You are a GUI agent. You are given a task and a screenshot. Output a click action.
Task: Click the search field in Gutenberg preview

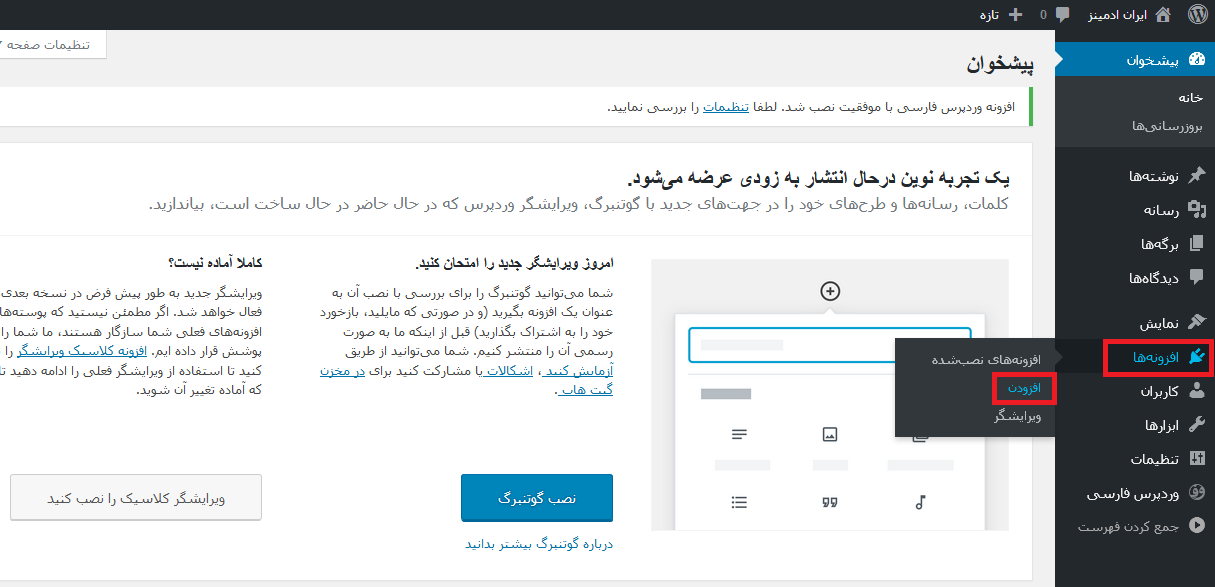830,345
